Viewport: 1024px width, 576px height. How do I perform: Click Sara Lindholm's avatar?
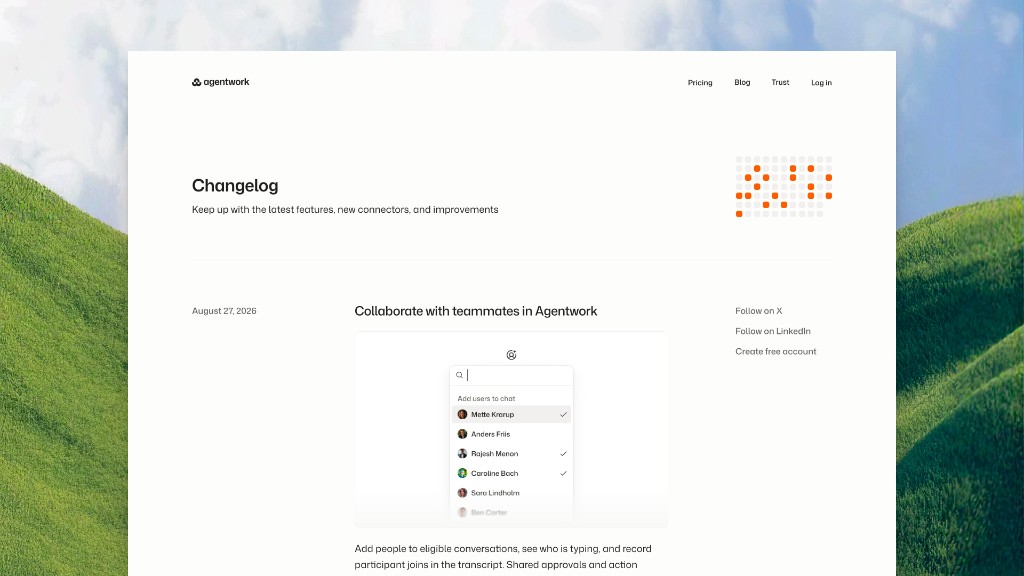coord(462,493)
